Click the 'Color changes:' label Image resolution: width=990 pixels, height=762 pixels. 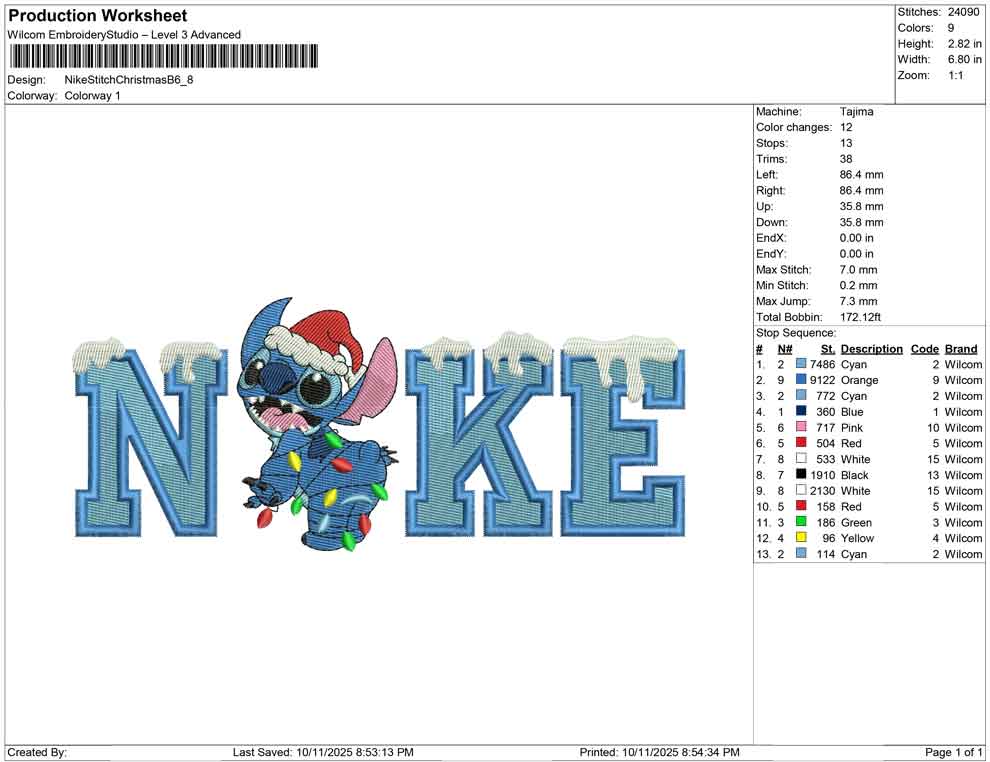794,128
